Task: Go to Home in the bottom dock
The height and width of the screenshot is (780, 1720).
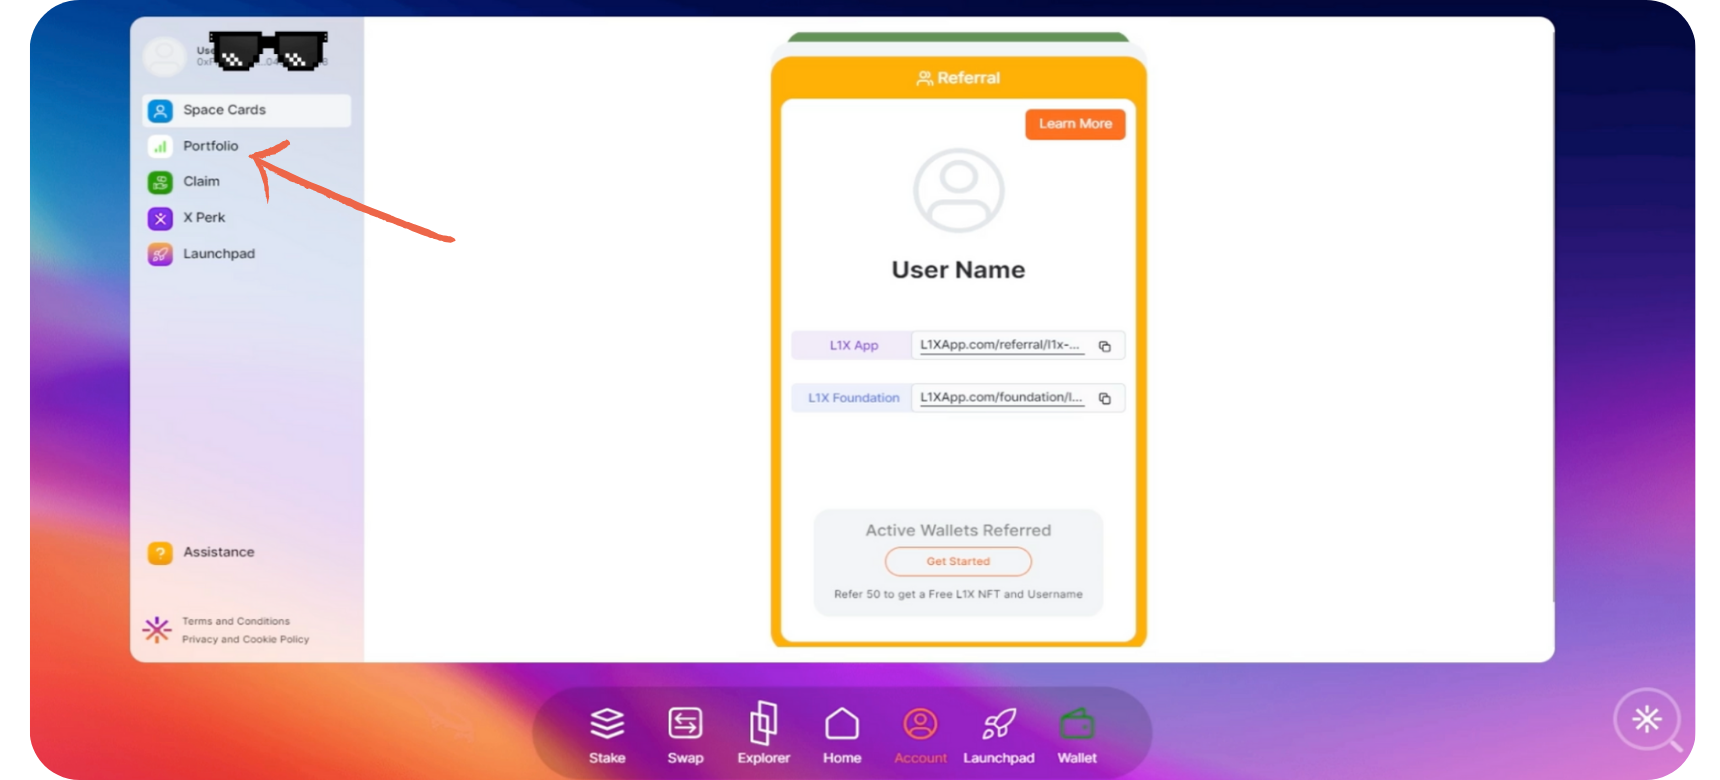Action: pyautogui.click(x=842, y=735)
